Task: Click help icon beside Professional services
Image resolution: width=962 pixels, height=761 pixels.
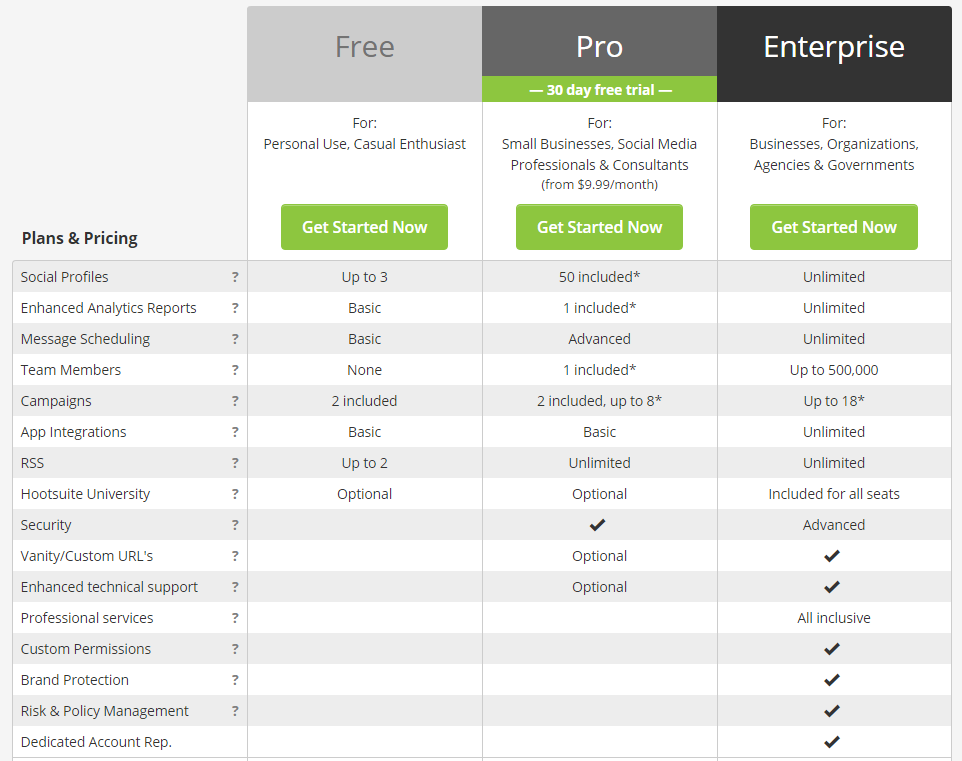Action: [x=235, y=618]
